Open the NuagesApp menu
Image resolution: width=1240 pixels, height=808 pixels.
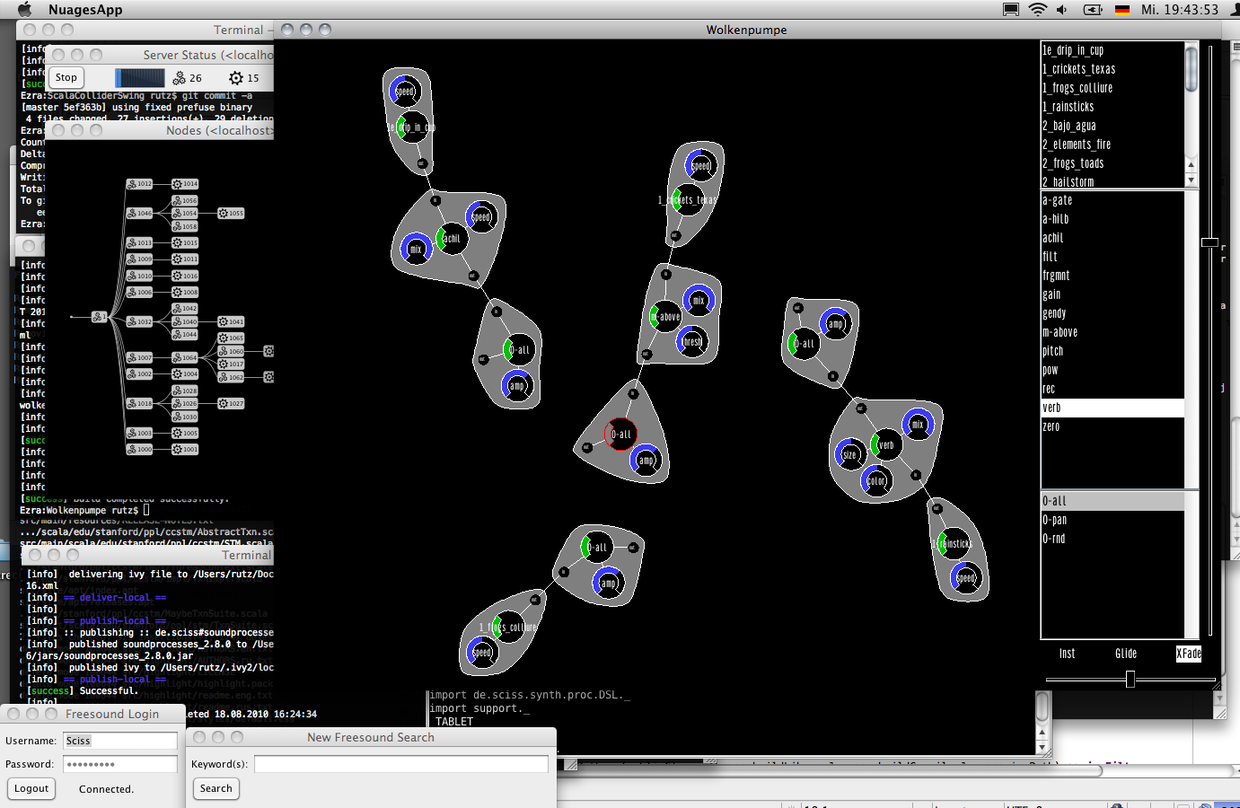[84, 10]
